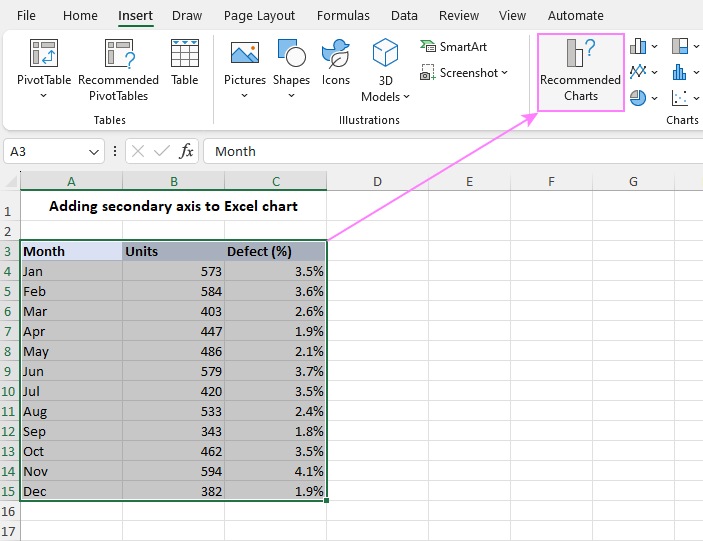Switch to the Formulas tab
This screenshot has height=541, width=703.
click(343, 15)
